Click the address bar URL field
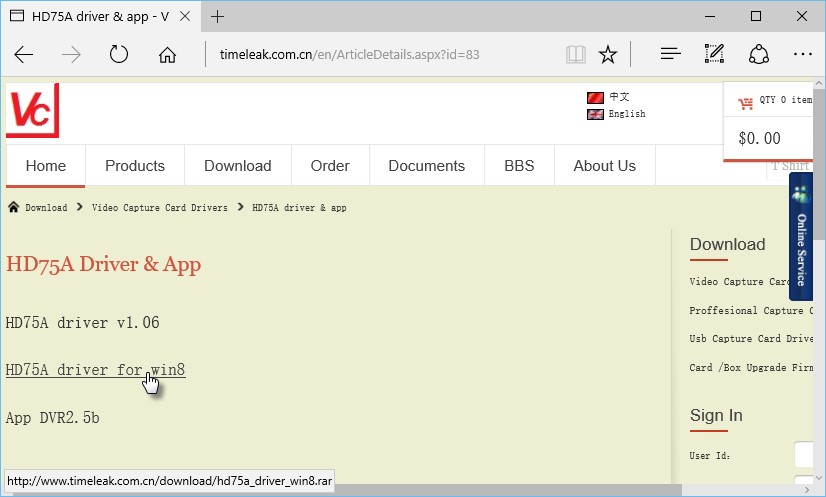The image size is (826, 497). tap(380, 54)
